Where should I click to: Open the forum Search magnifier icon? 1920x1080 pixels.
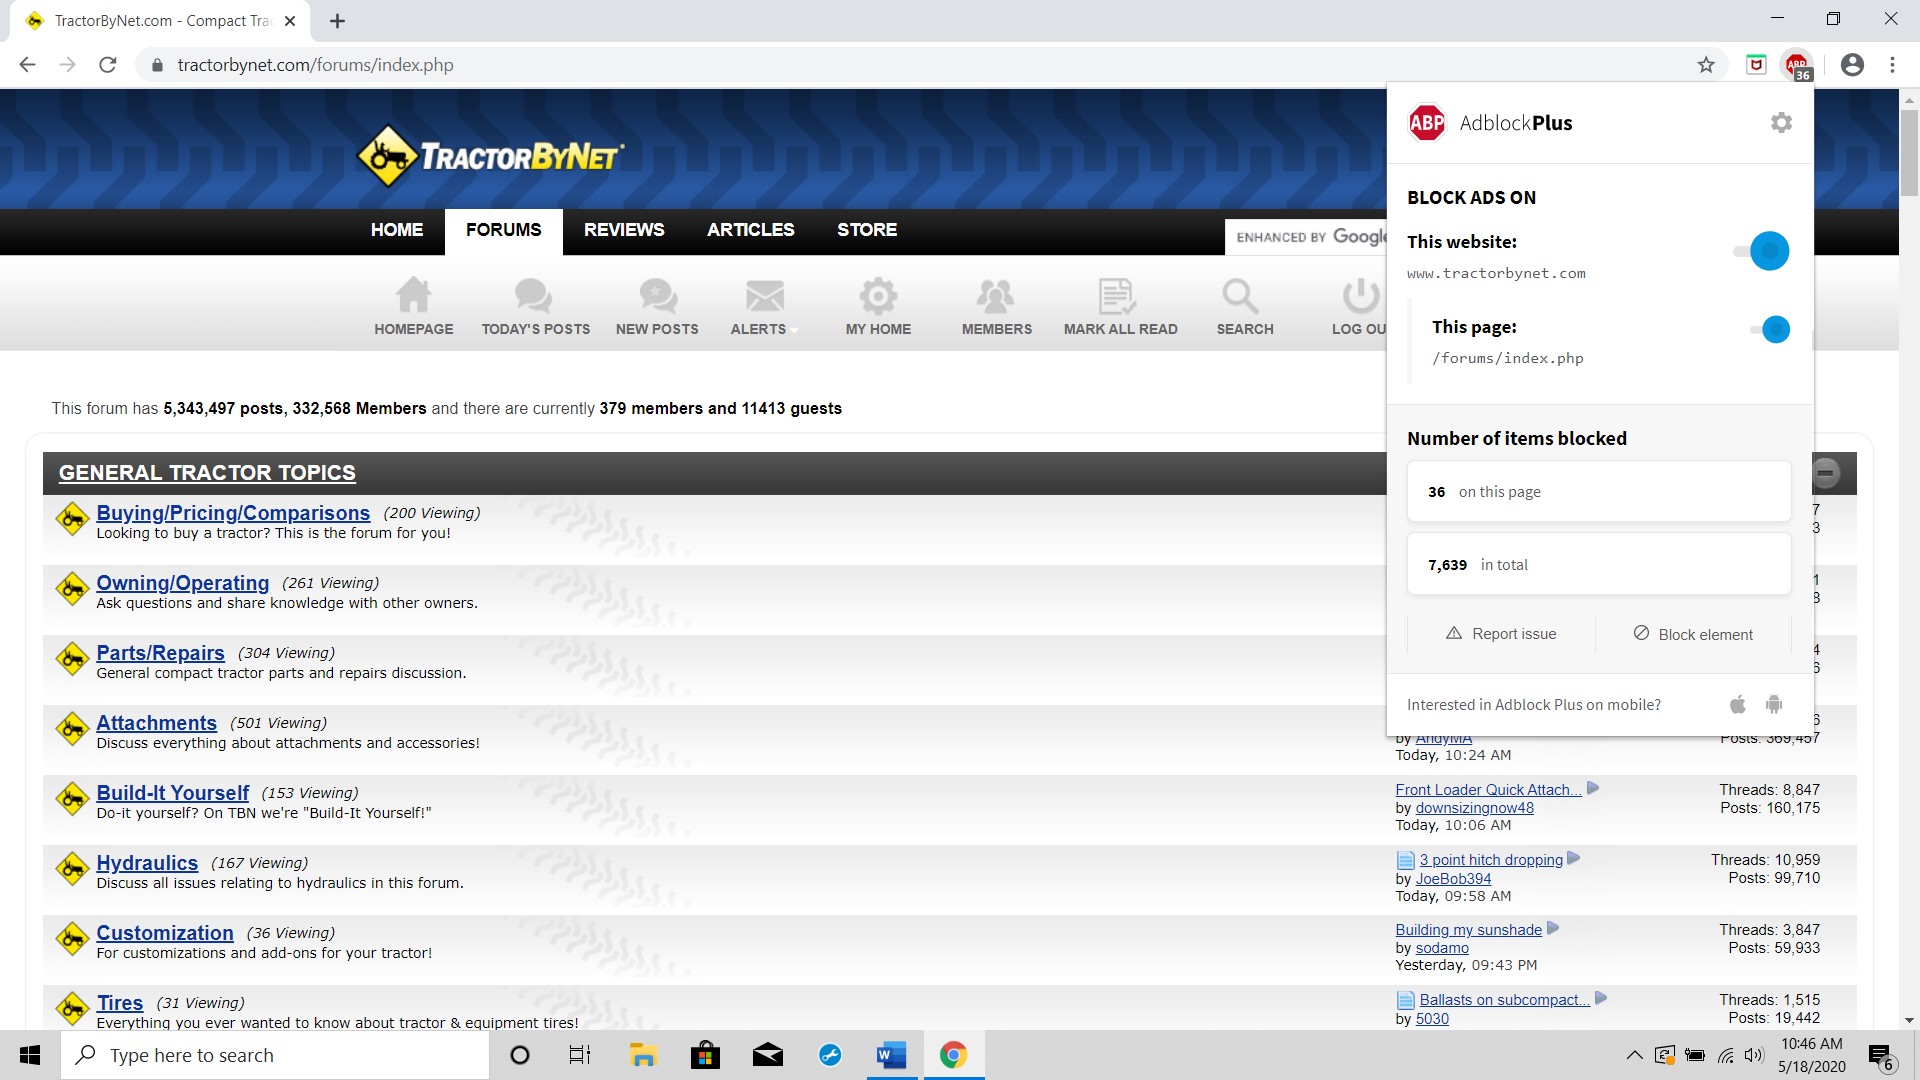click(x=1241, y=297)
